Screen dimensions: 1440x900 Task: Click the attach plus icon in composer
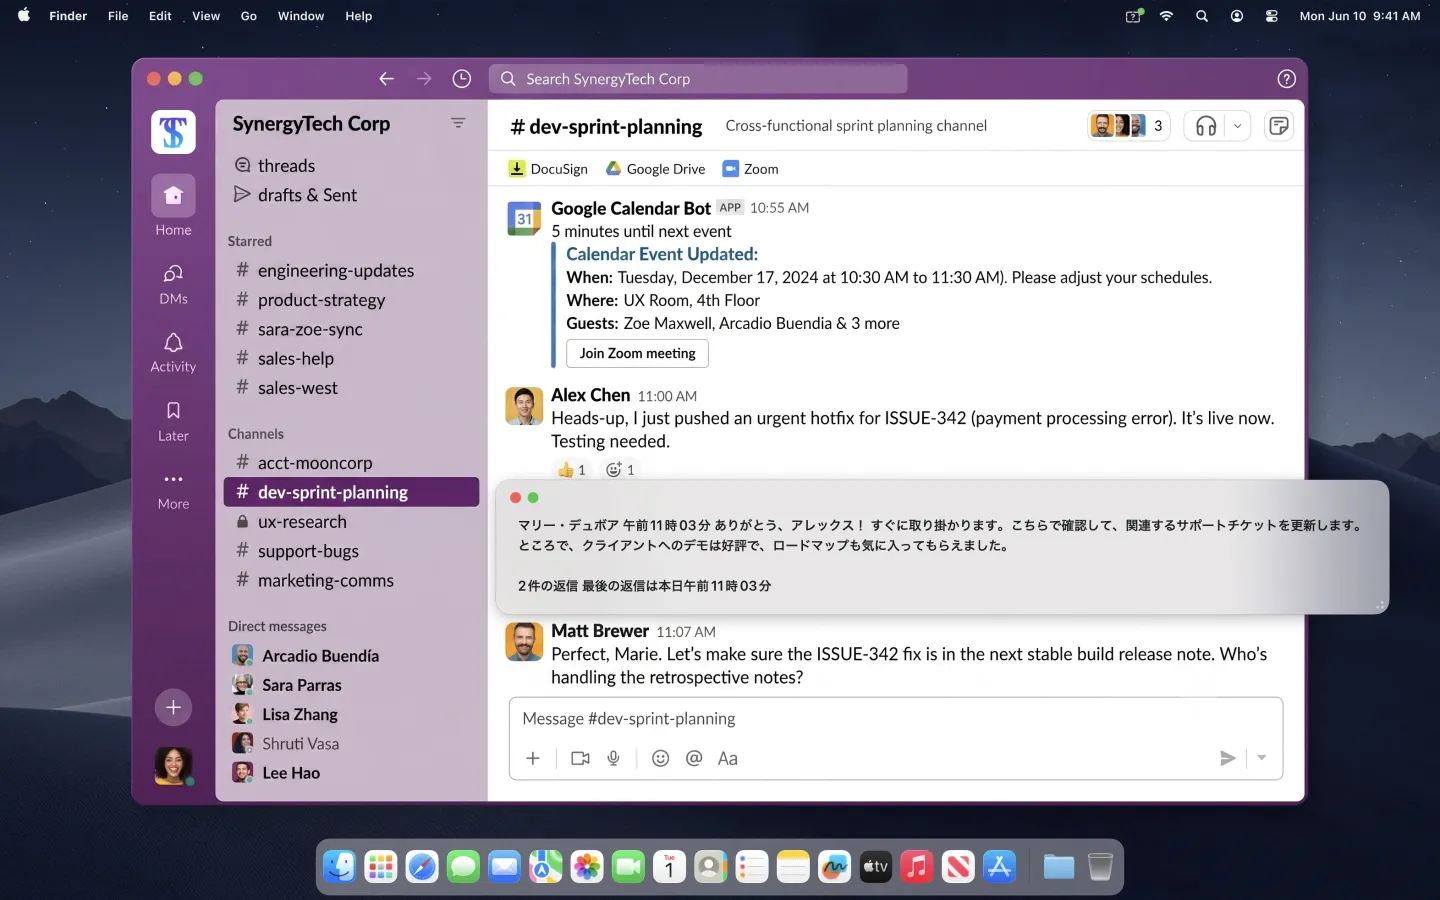(533, 759)
